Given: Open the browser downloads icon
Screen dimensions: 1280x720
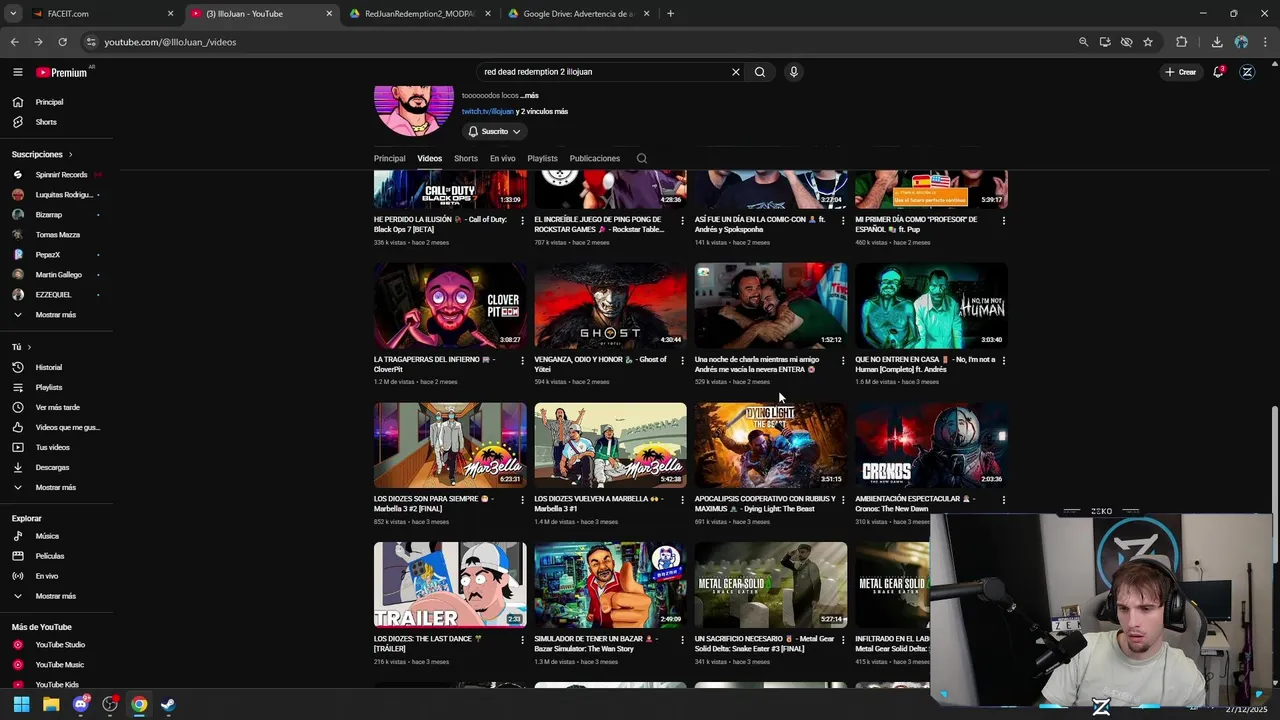Looking at the screenshot, I should (x=1217, y=42).
